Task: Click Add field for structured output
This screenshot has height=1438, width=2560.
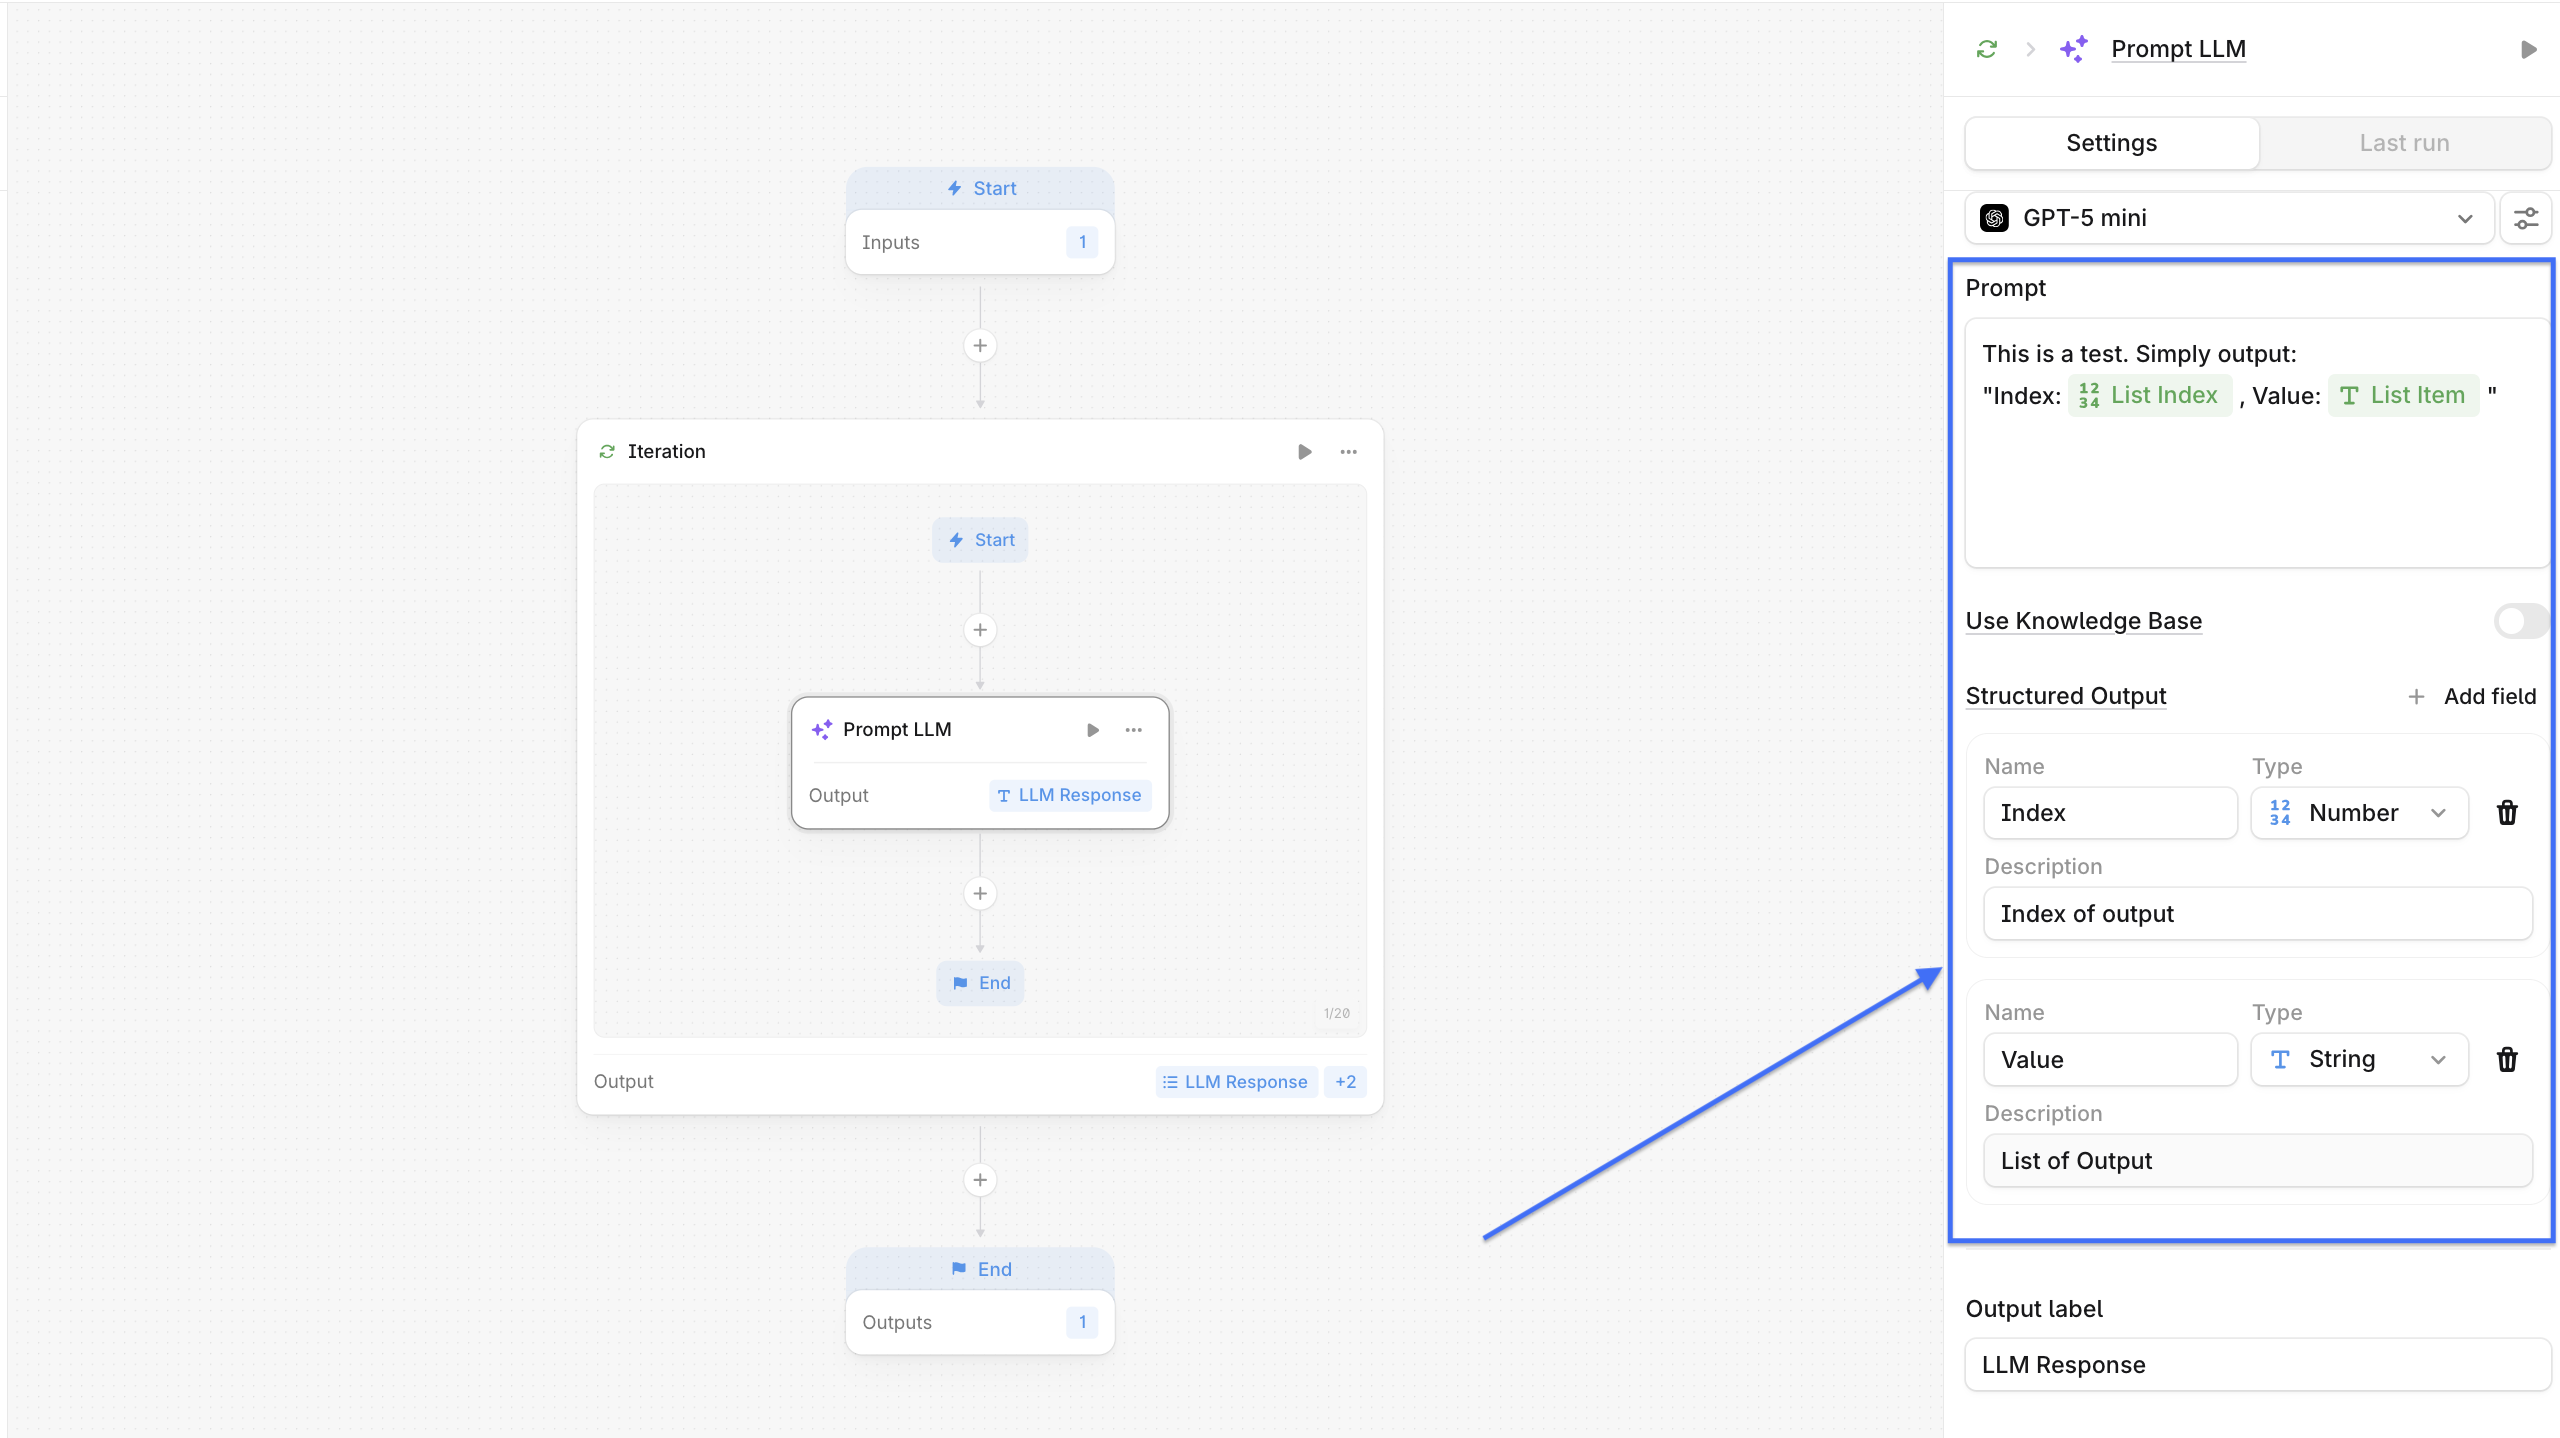Action: [x=2472, y=696]
